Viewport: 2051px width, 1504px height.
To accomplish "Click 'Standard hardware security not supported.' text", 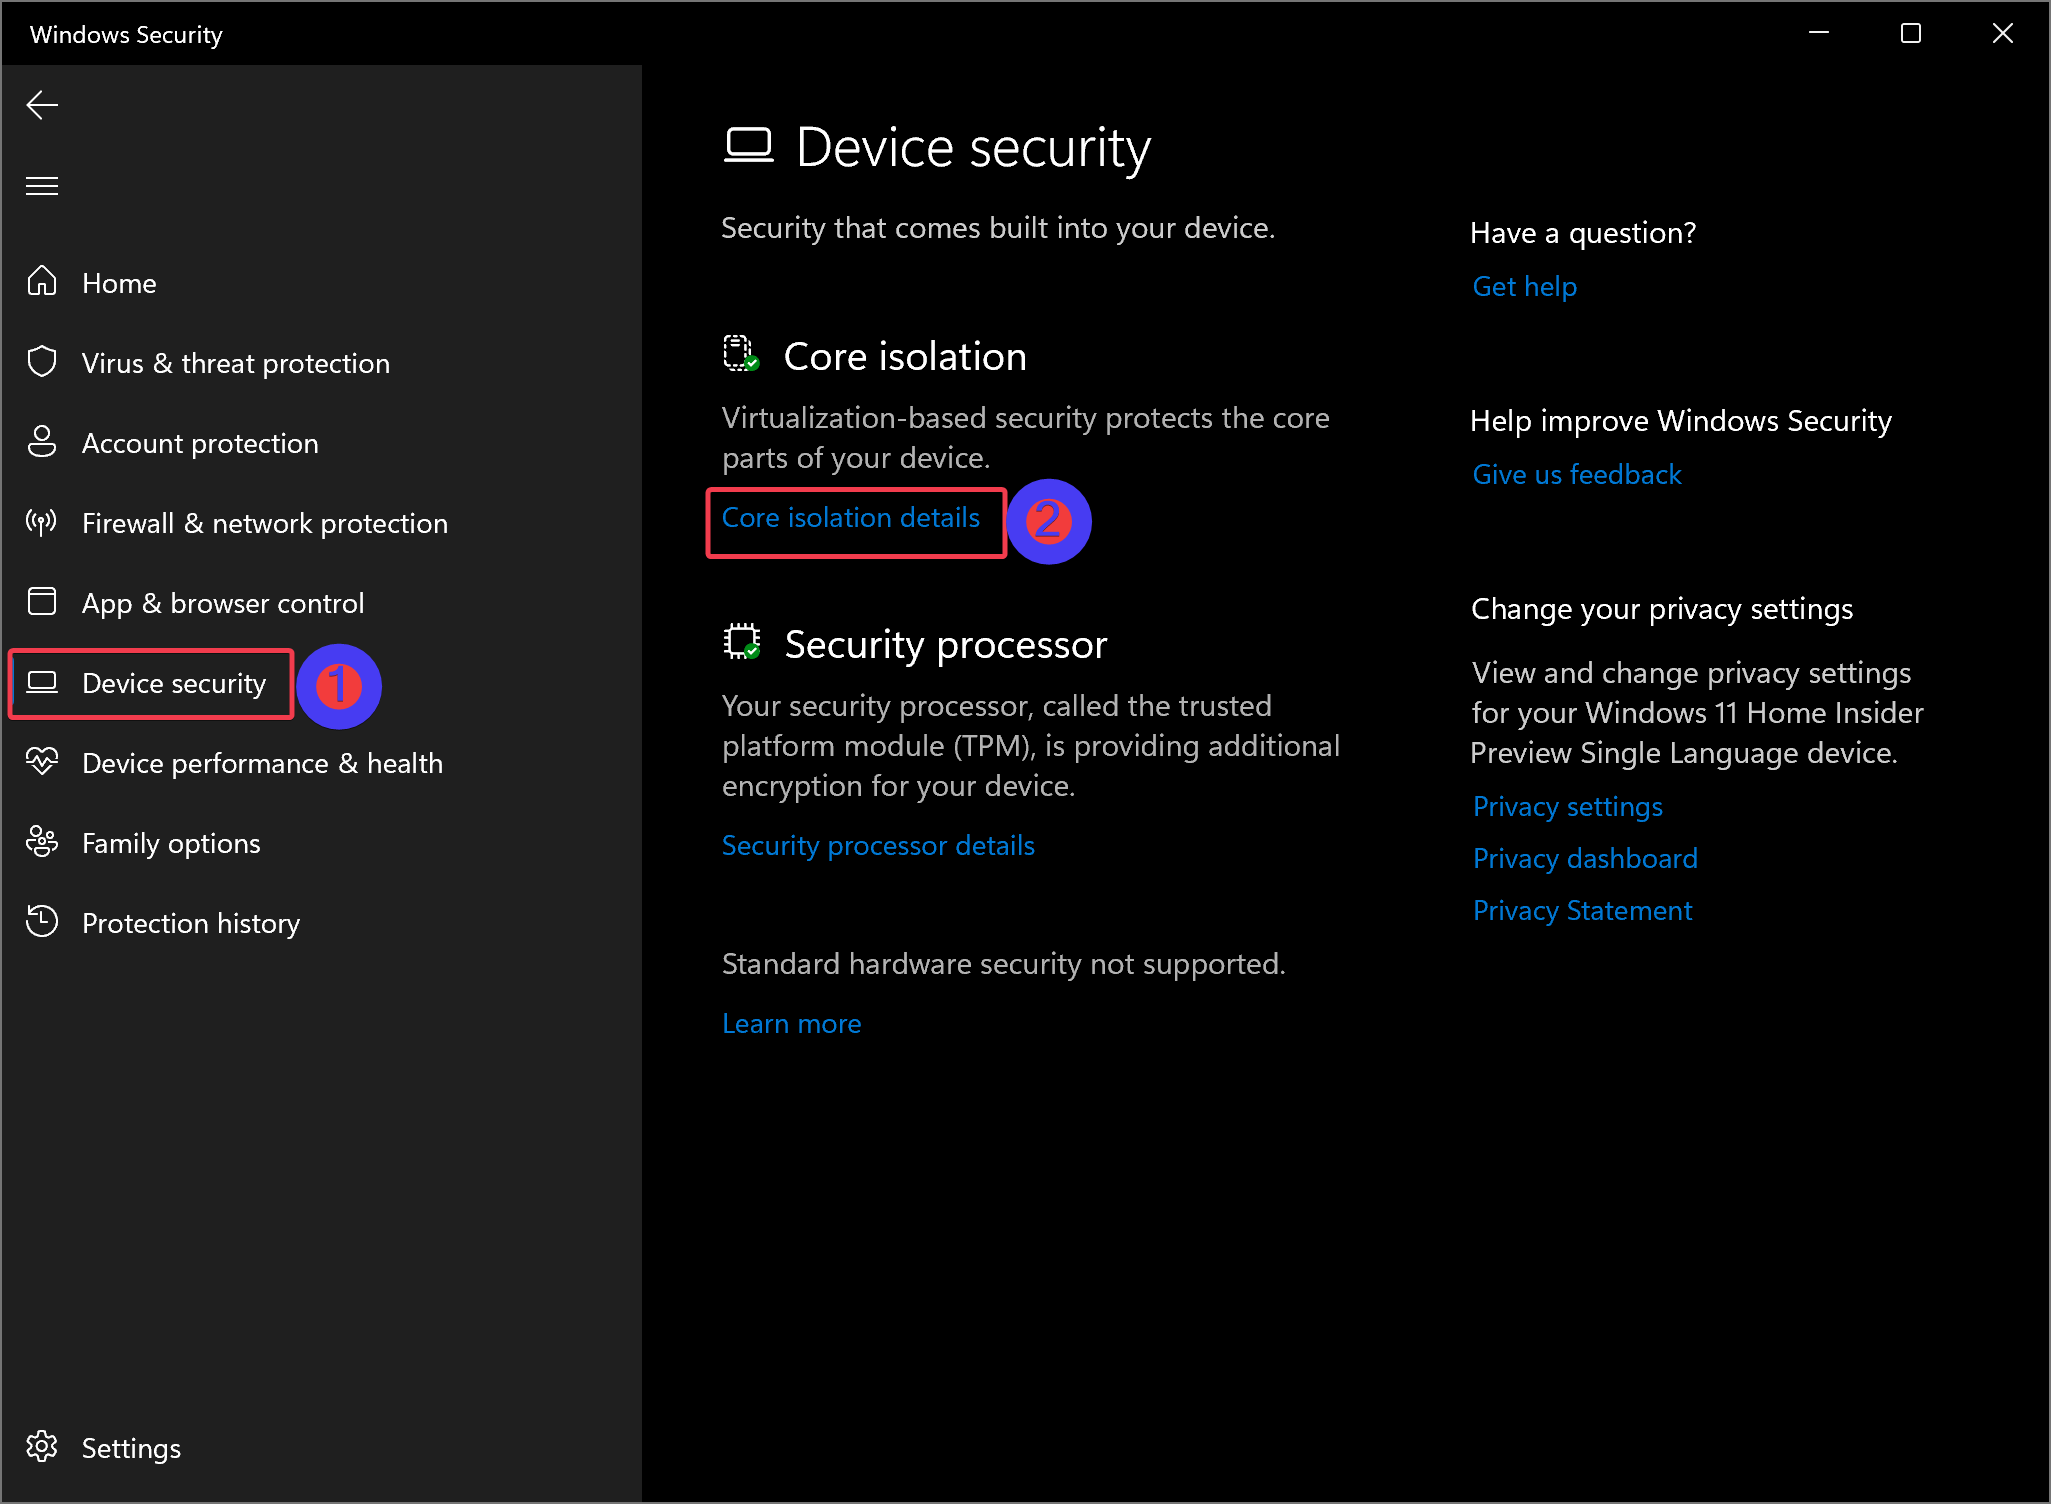I will (x=1003, y=963).
